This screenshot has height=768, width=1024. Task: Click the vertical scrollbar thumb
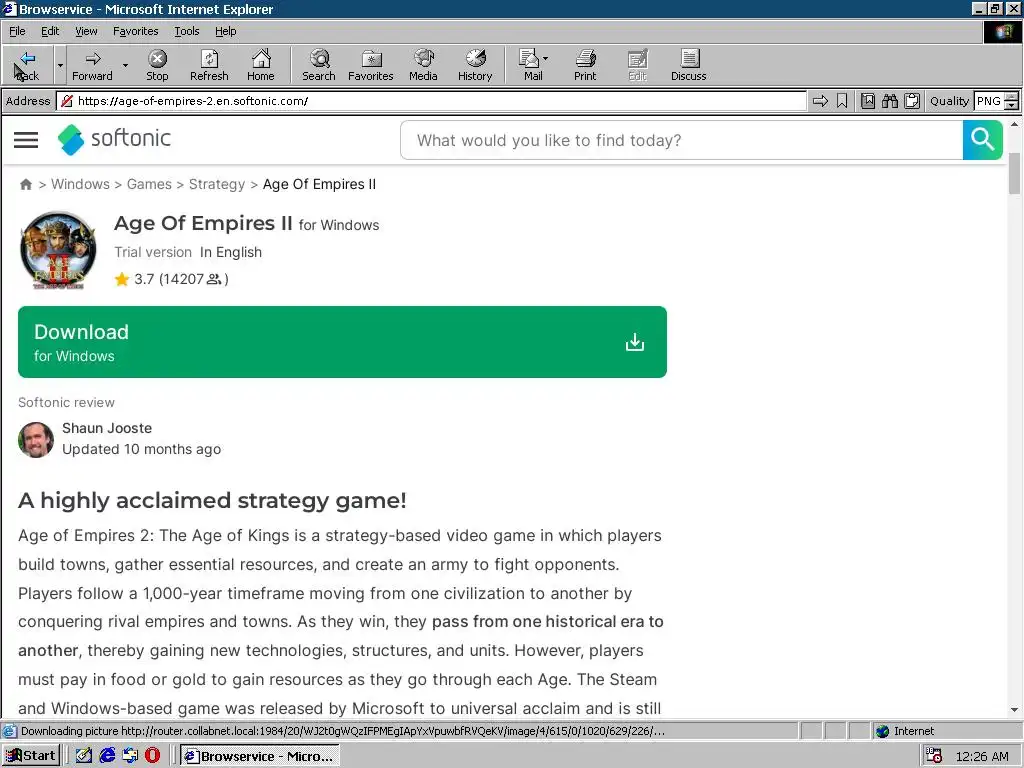click(1014, 174)
